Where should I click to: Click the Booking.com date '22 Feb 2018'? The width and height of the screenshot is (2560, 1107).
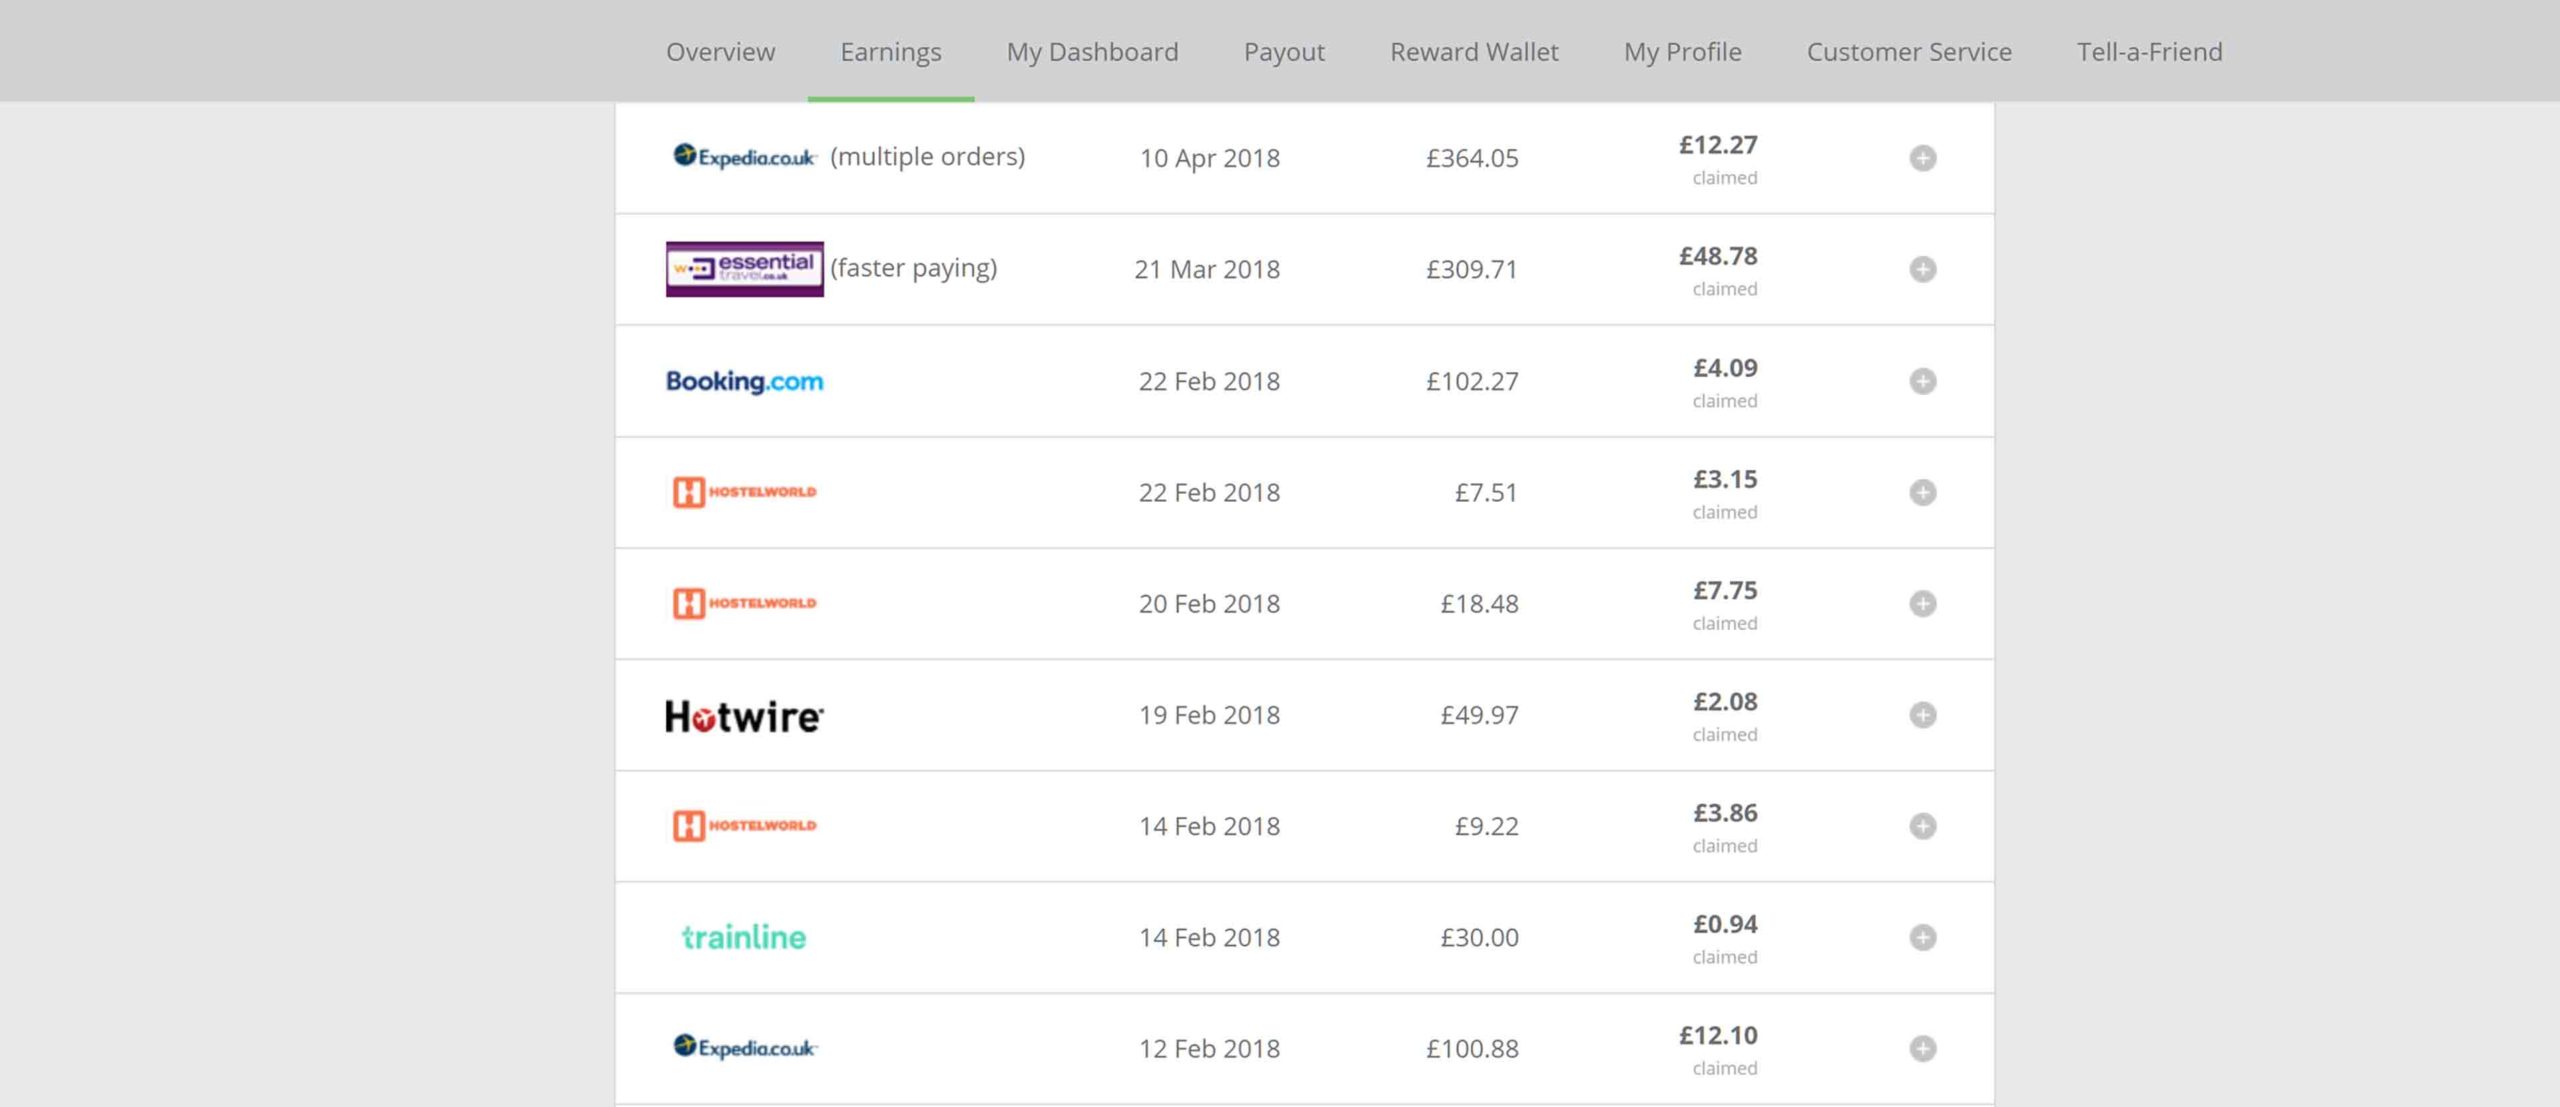tap(1209, 381)
